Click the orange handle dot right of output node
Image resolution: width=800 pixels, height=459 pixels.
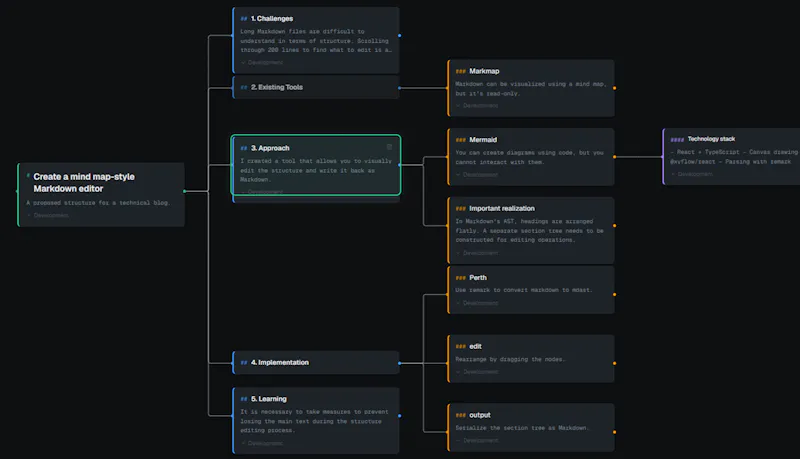click(x=614, y=432)
